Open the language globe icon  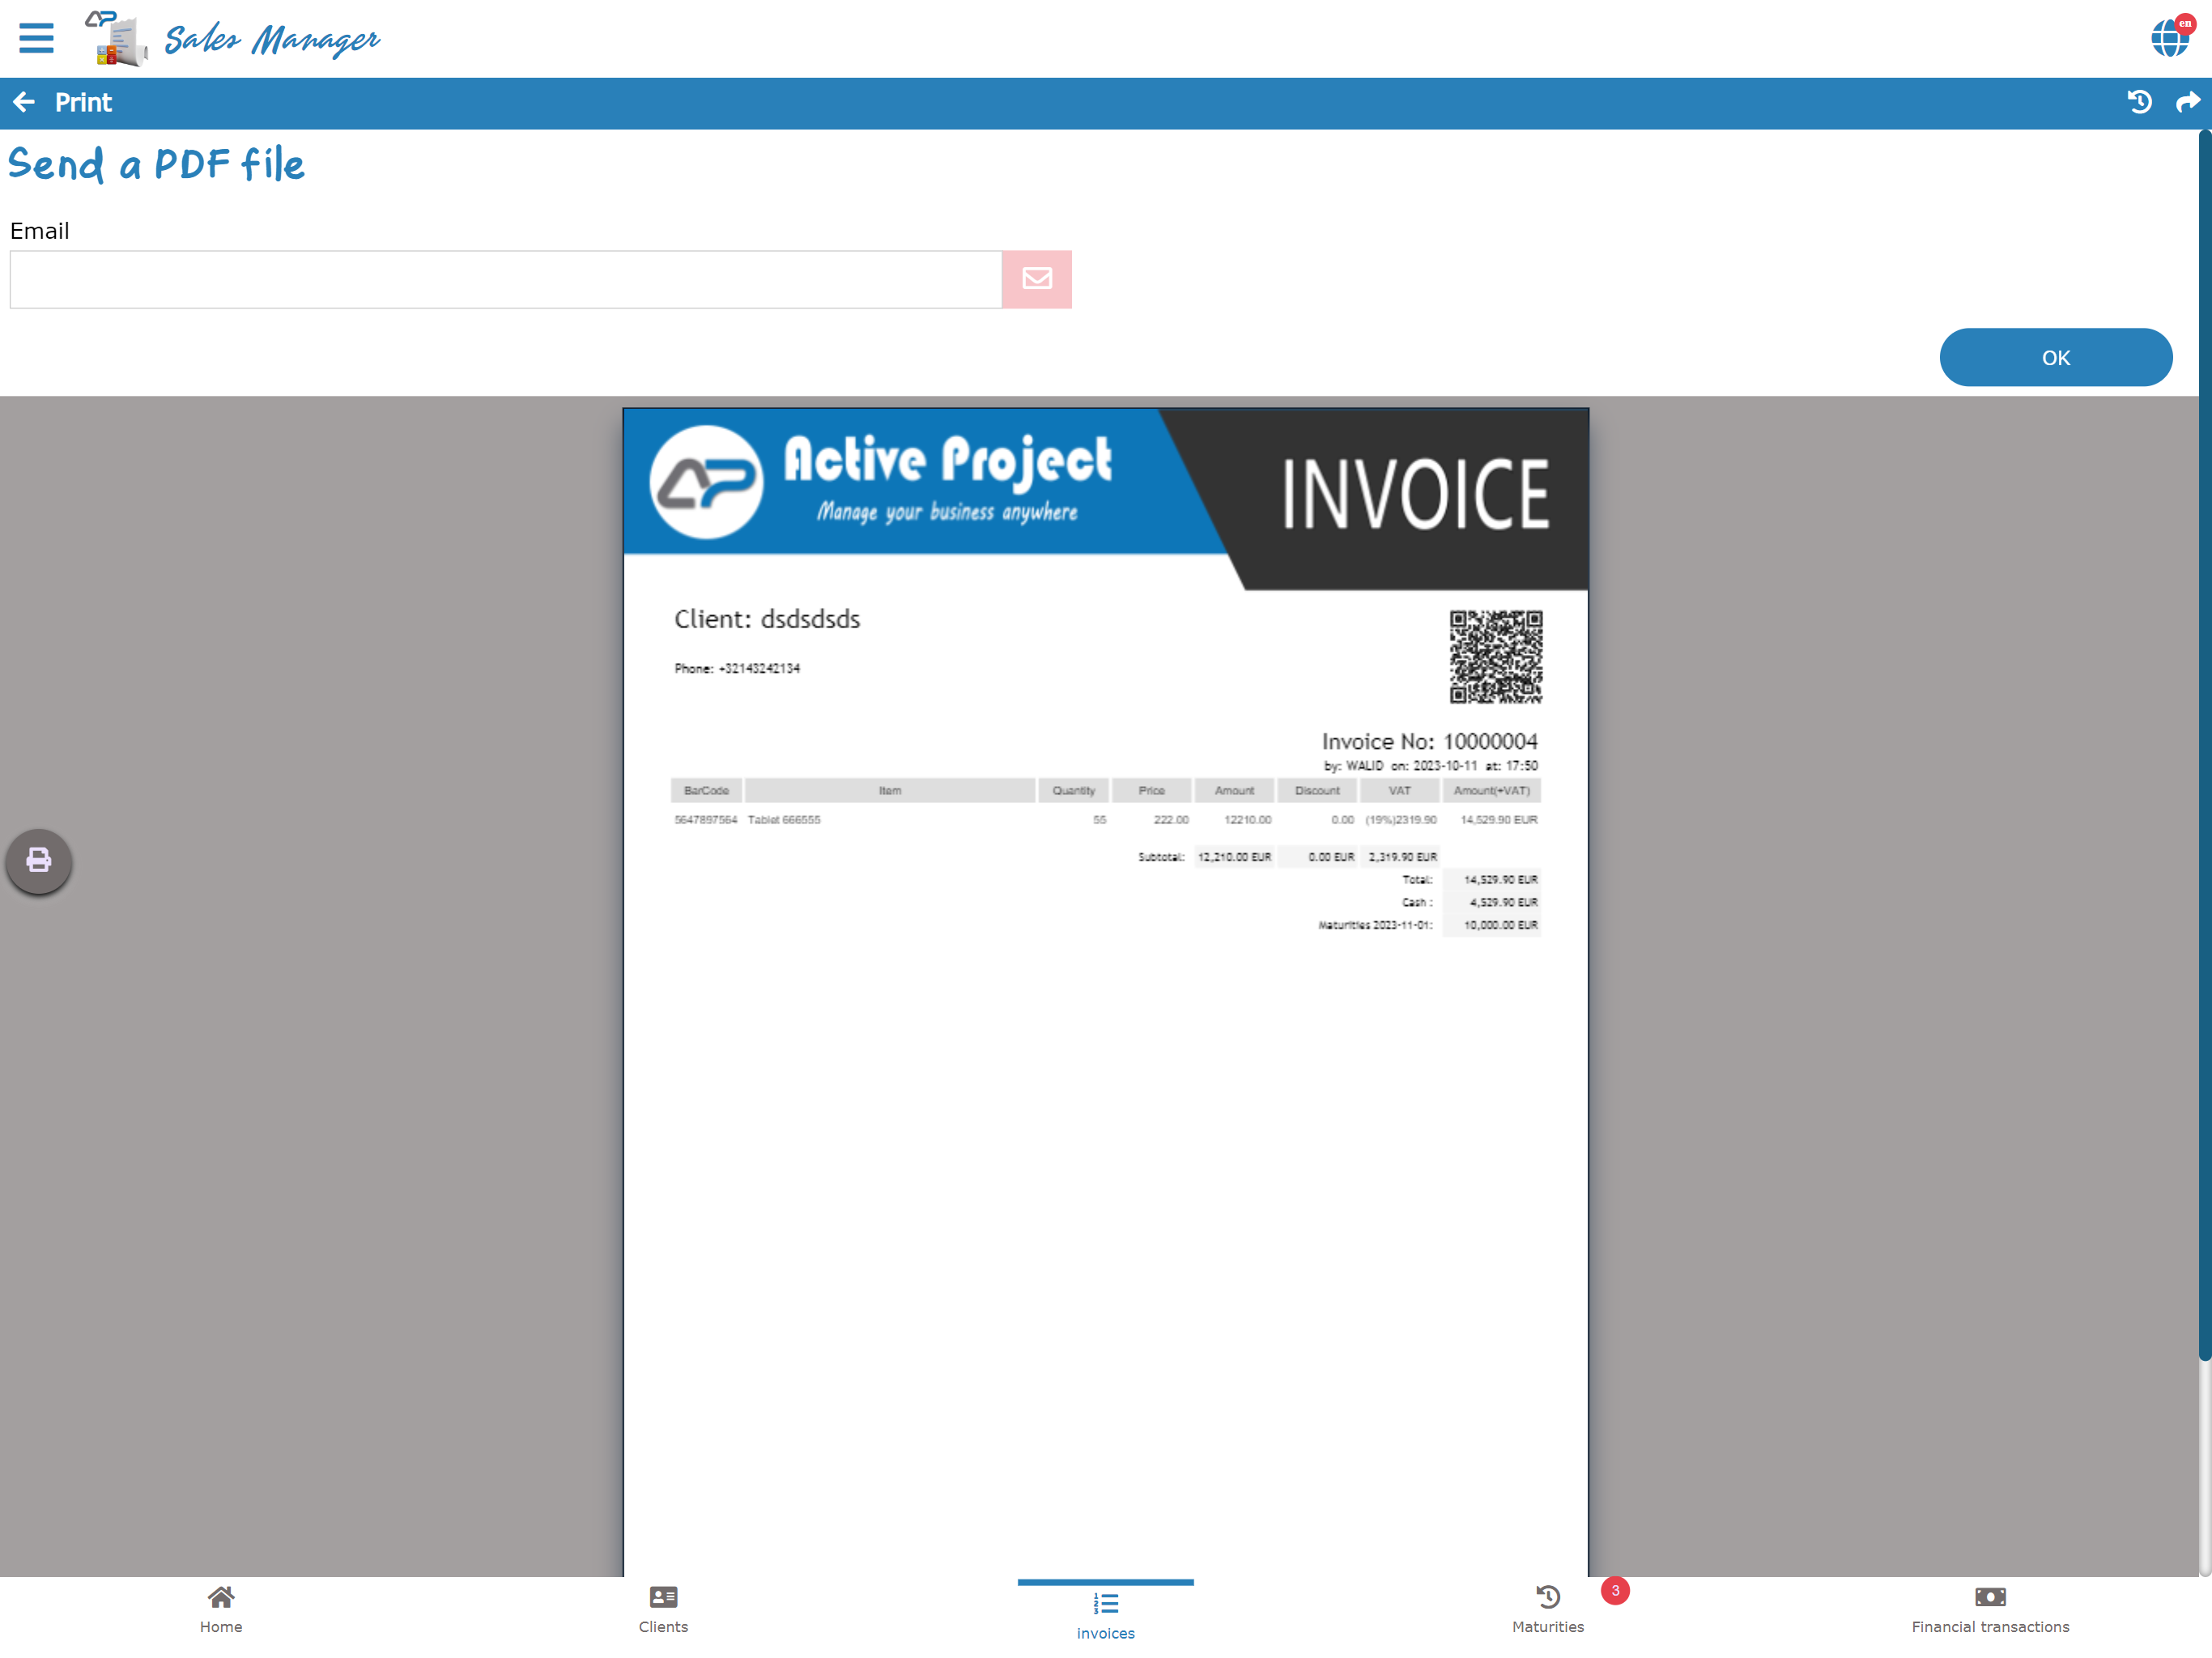click(2168, 38)
